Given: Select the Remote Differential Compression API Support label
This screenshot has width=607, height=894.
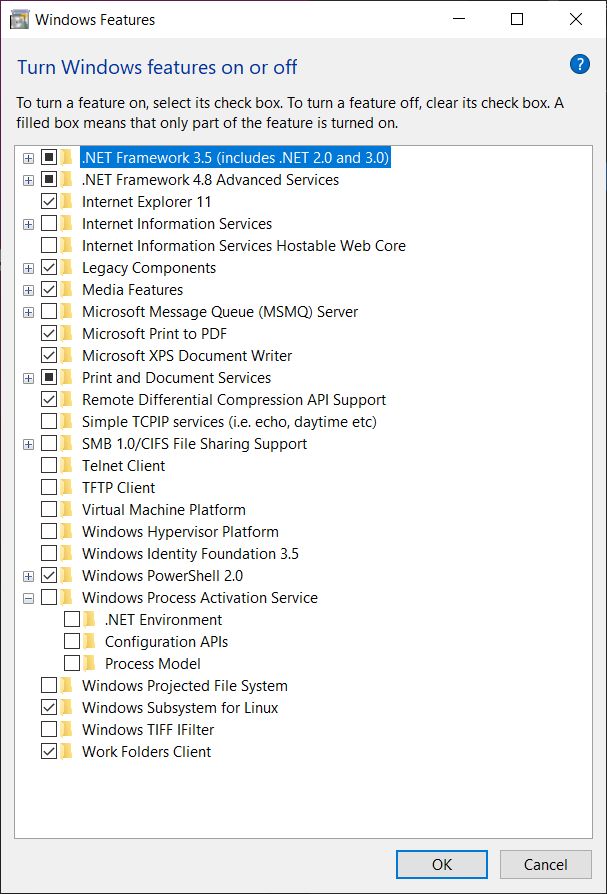Looking at the screenshot, I should pos(234,400).
